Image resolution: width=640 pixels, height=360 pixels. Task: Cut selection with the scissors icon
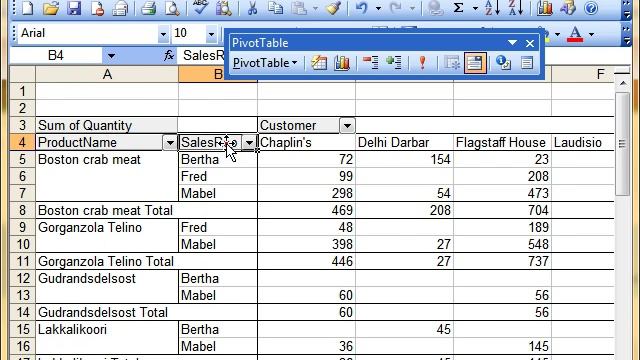pos(252,7)
